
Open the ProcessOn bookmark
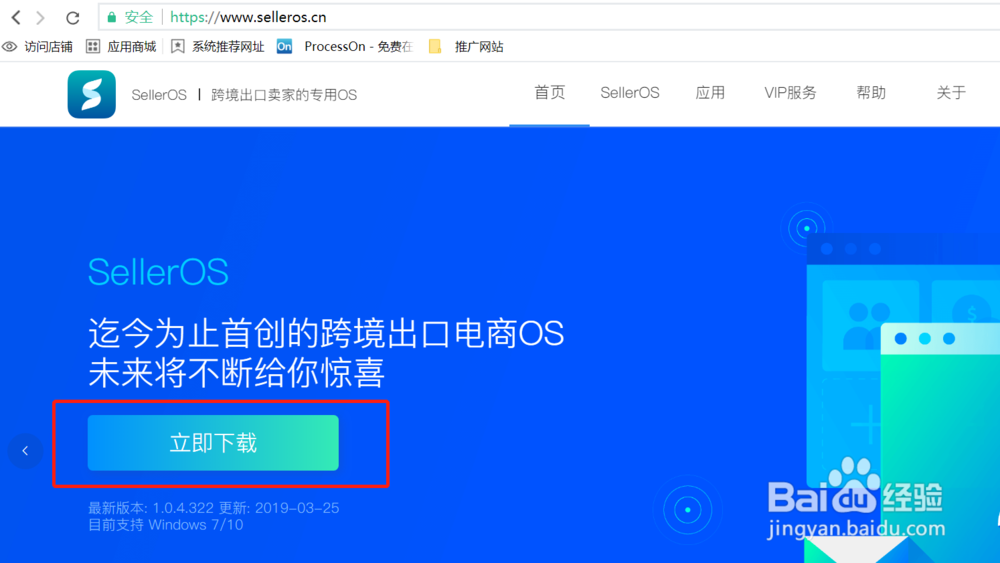(345, 47)
